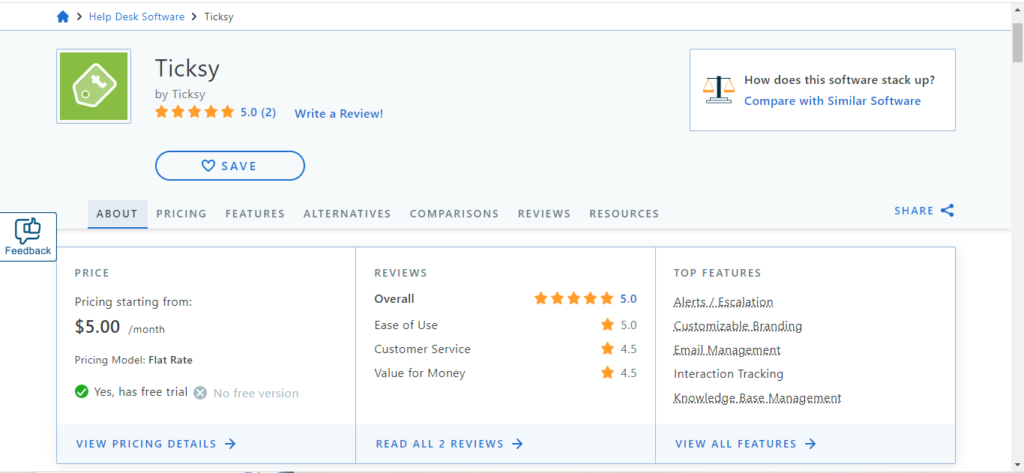
Task: Click the gray No free version X icon
Action: click(x=200, y=393)
